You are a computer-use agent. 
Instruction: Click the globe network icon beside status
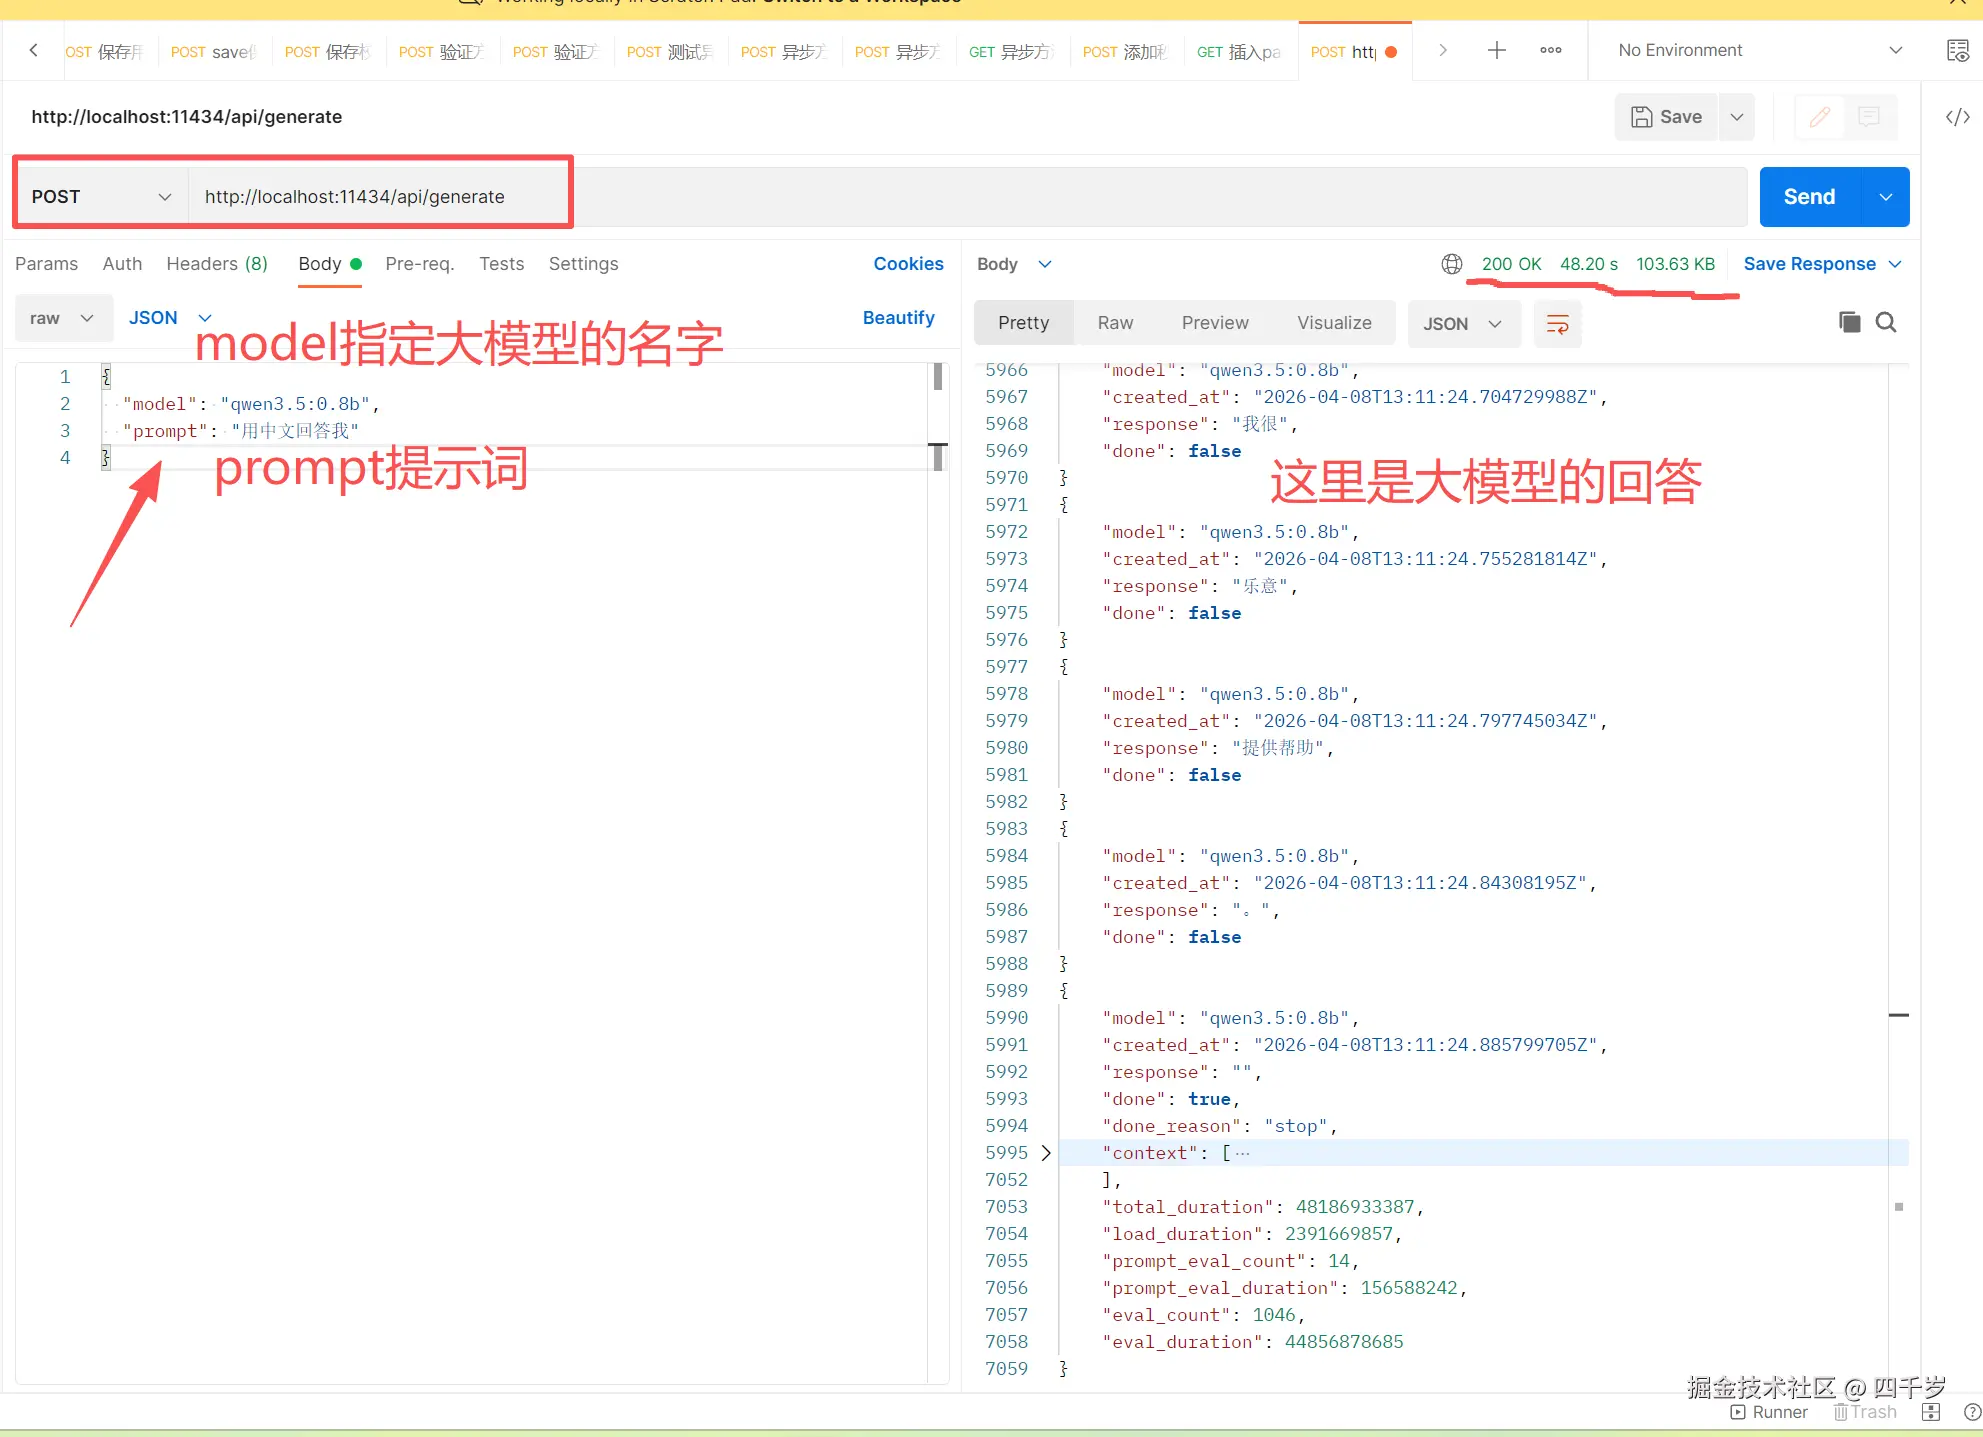click(x=1451, y=264)
